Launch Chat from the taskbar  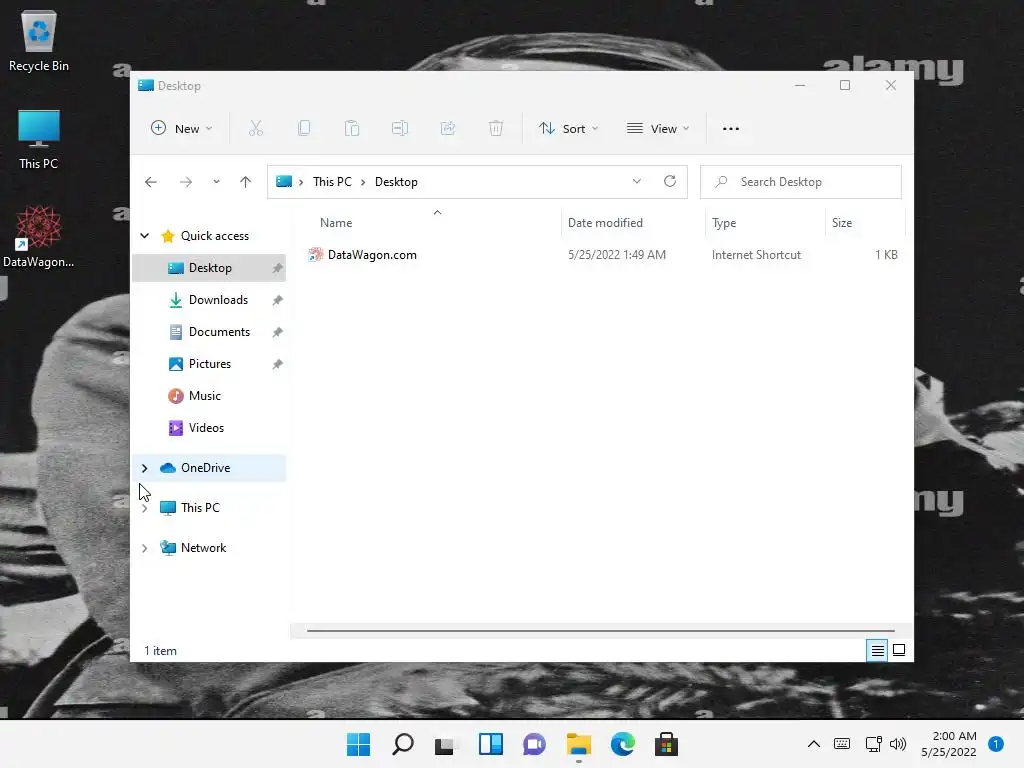coord(534,744)
